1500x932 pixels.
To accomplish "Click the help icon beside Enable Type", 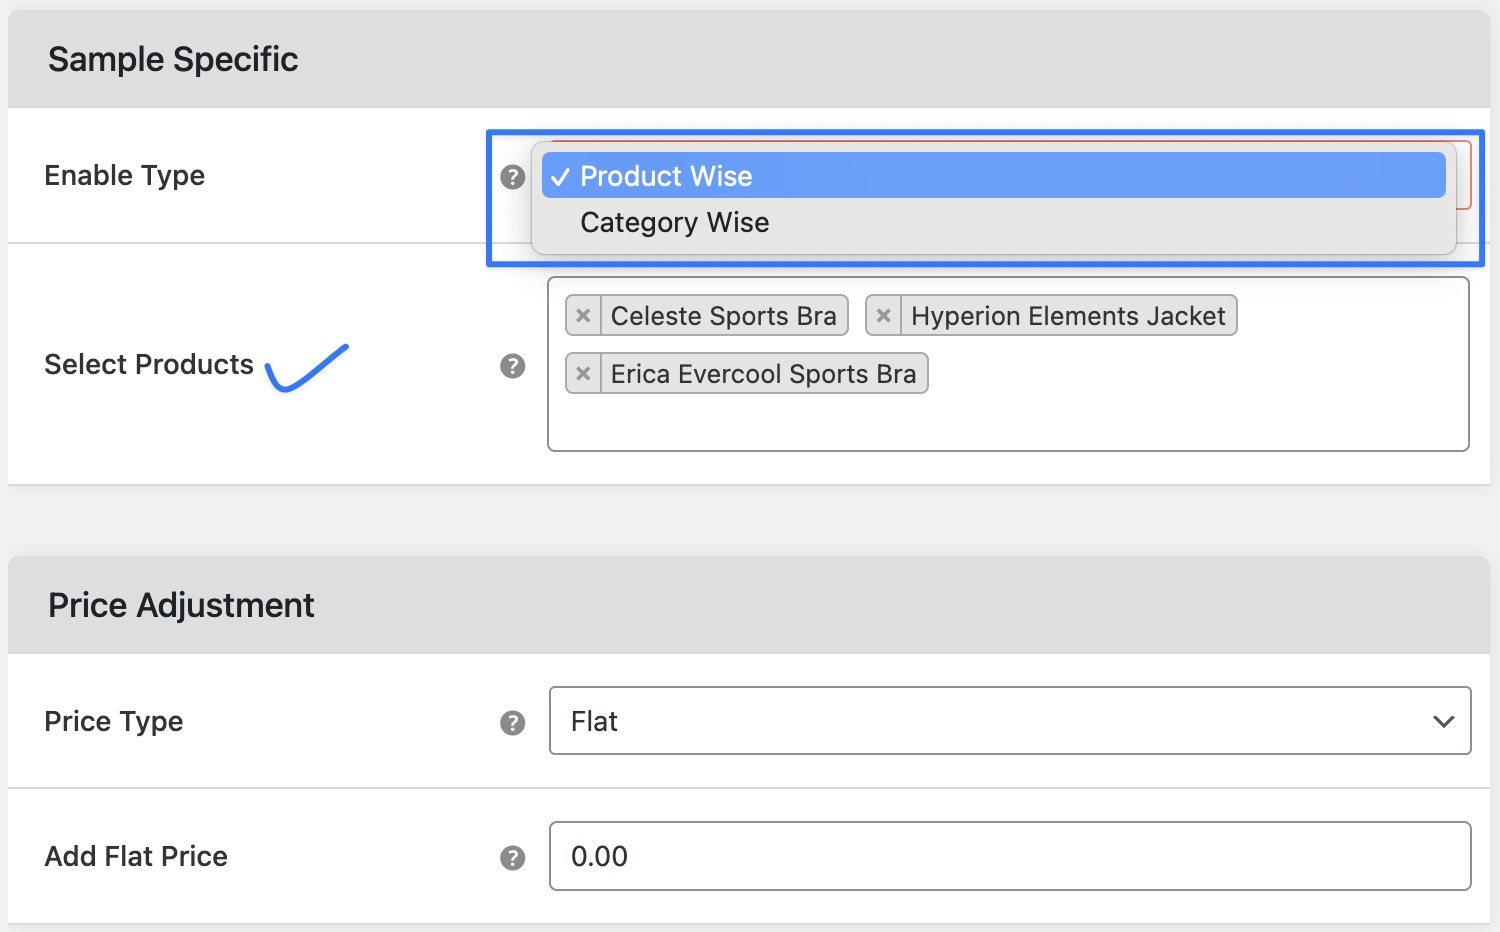I will pos(512,176).
